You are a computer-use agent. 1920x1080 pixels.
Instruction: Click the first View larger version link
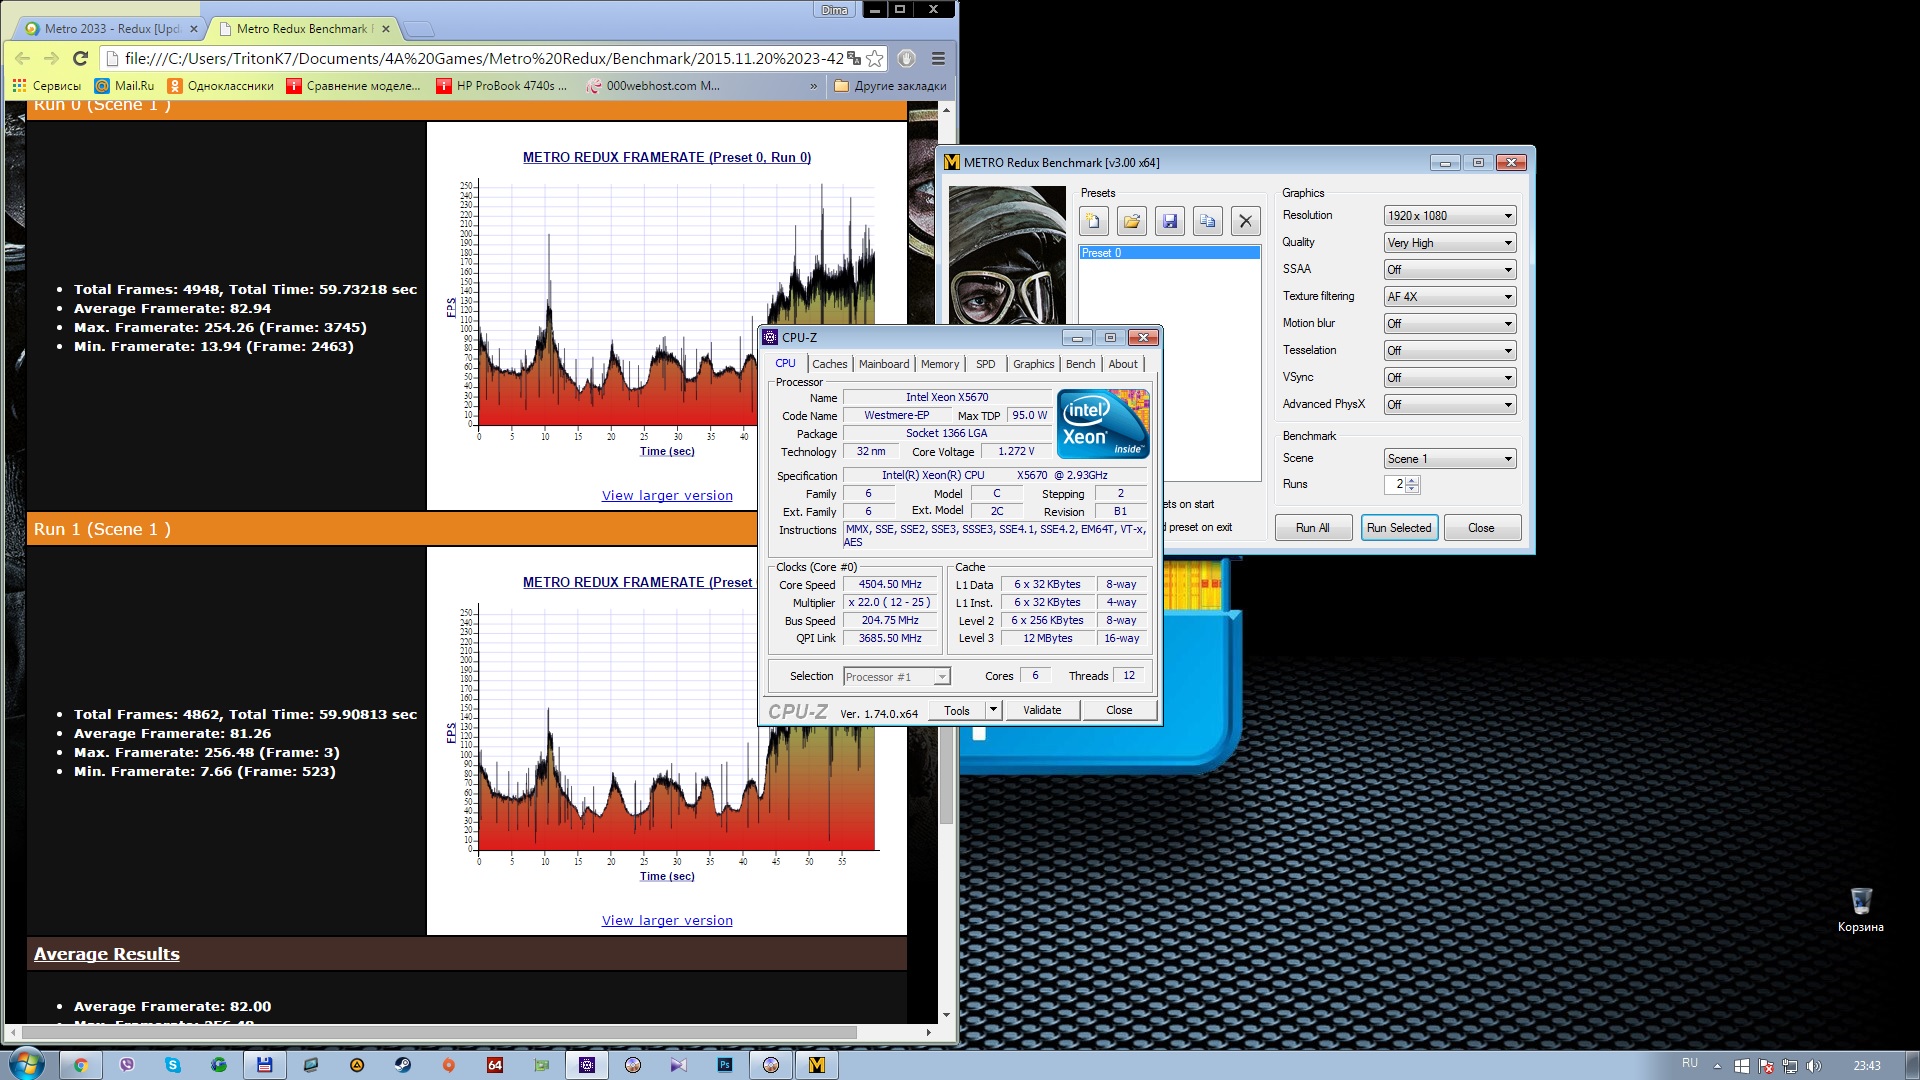667,495
